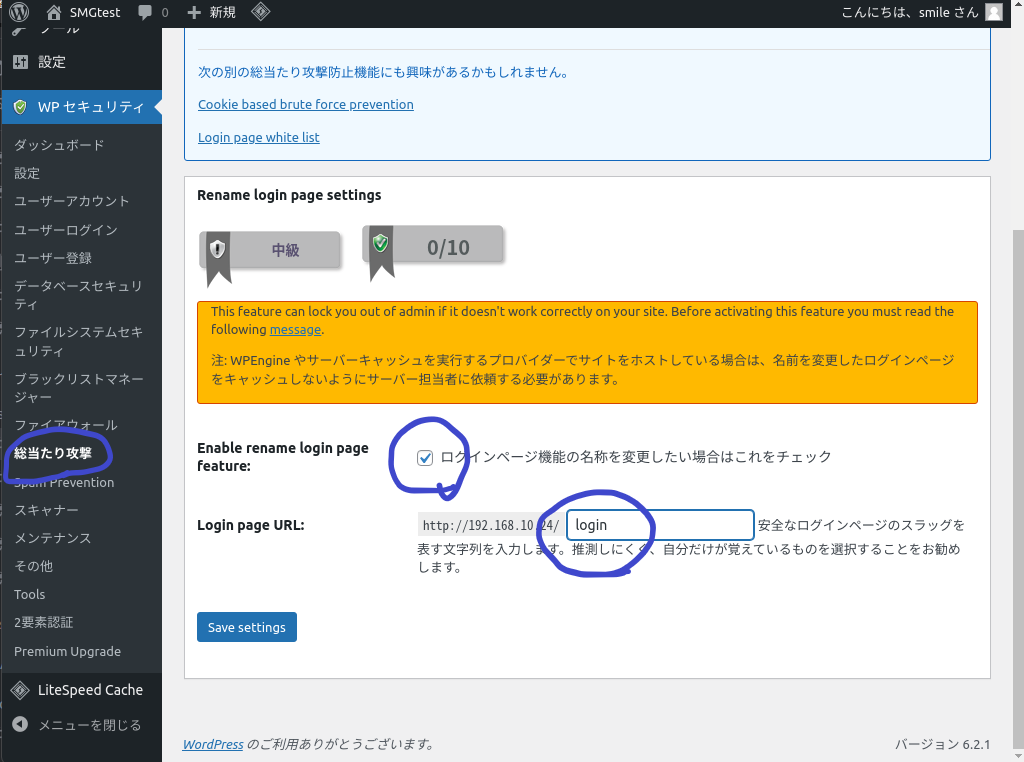Open the message link in warning box

295,330
